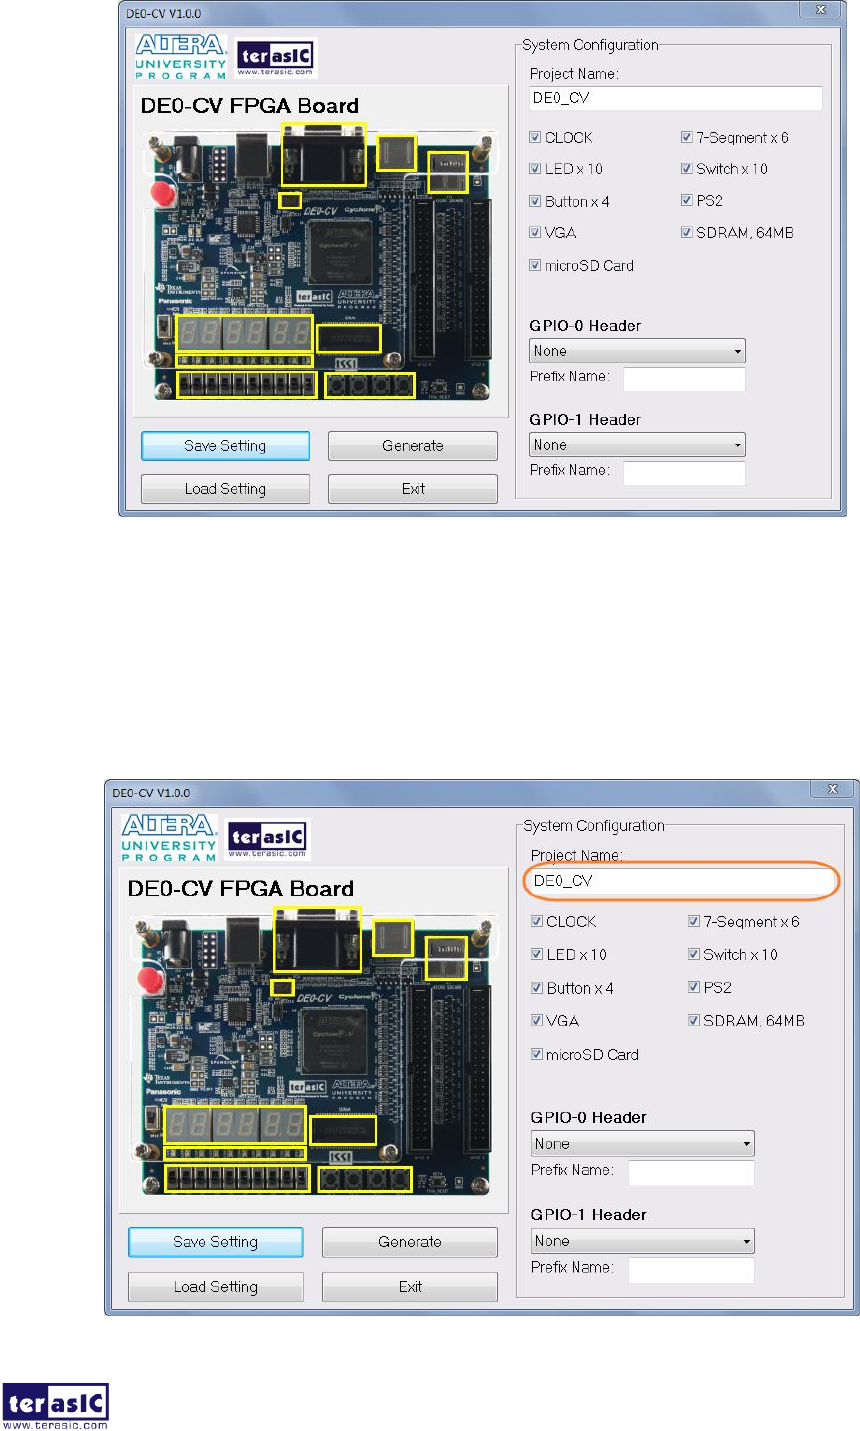Toggle Button x 4 in lower window

[x=537, y=988]
